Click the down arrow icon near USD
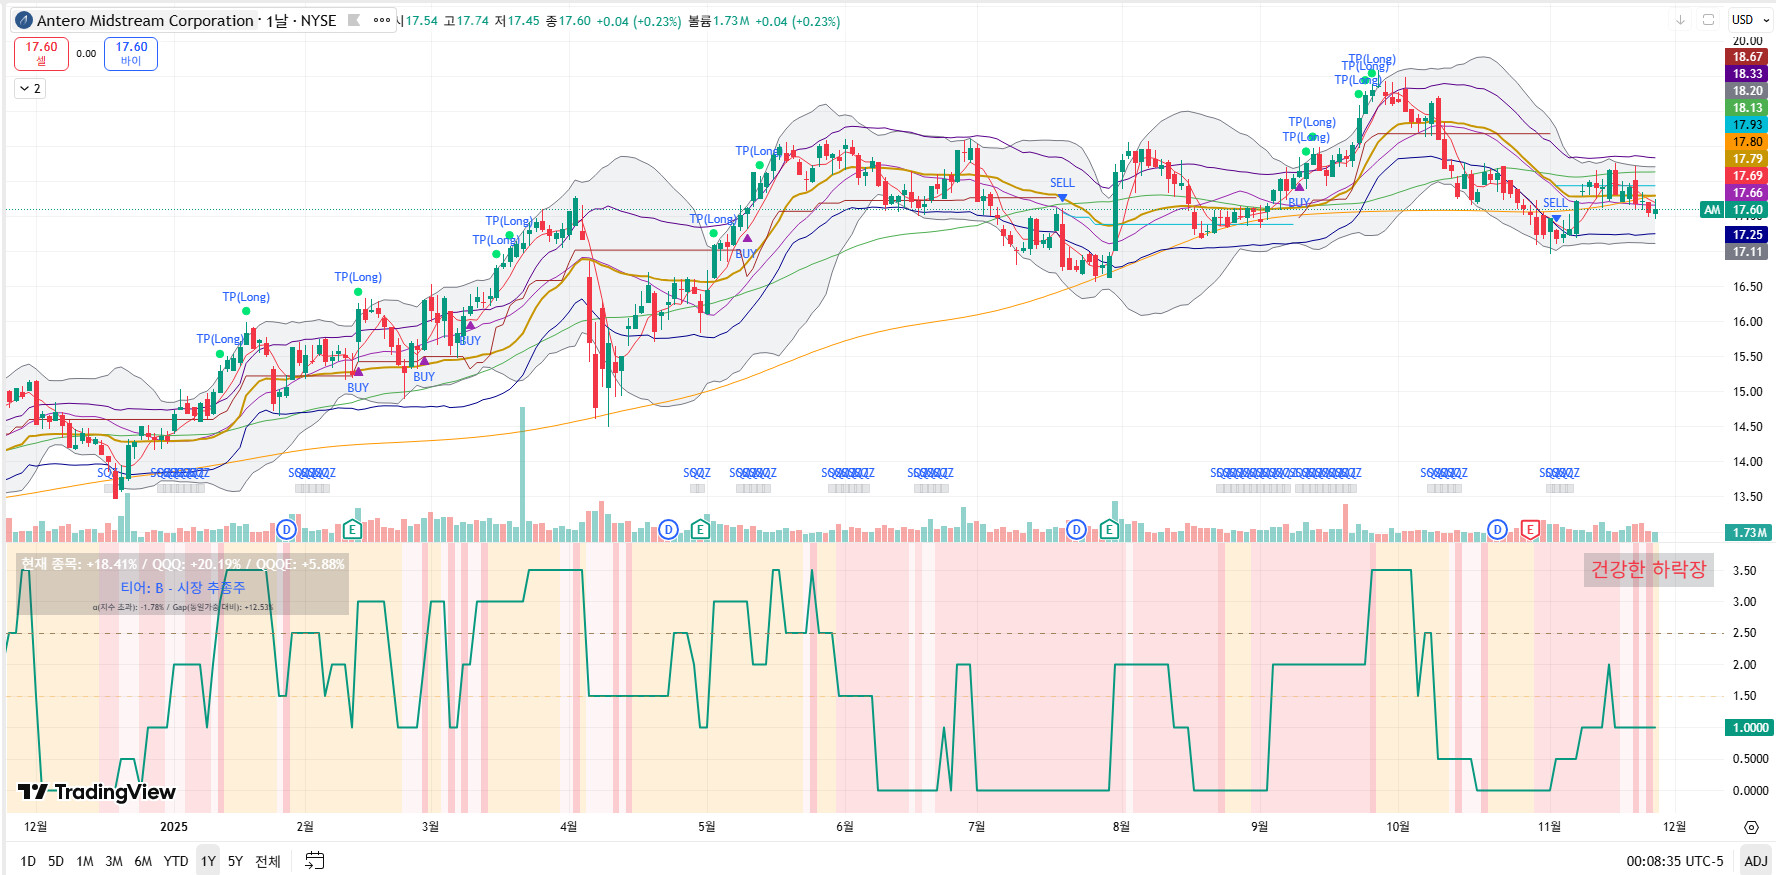 coord(1680,20)
